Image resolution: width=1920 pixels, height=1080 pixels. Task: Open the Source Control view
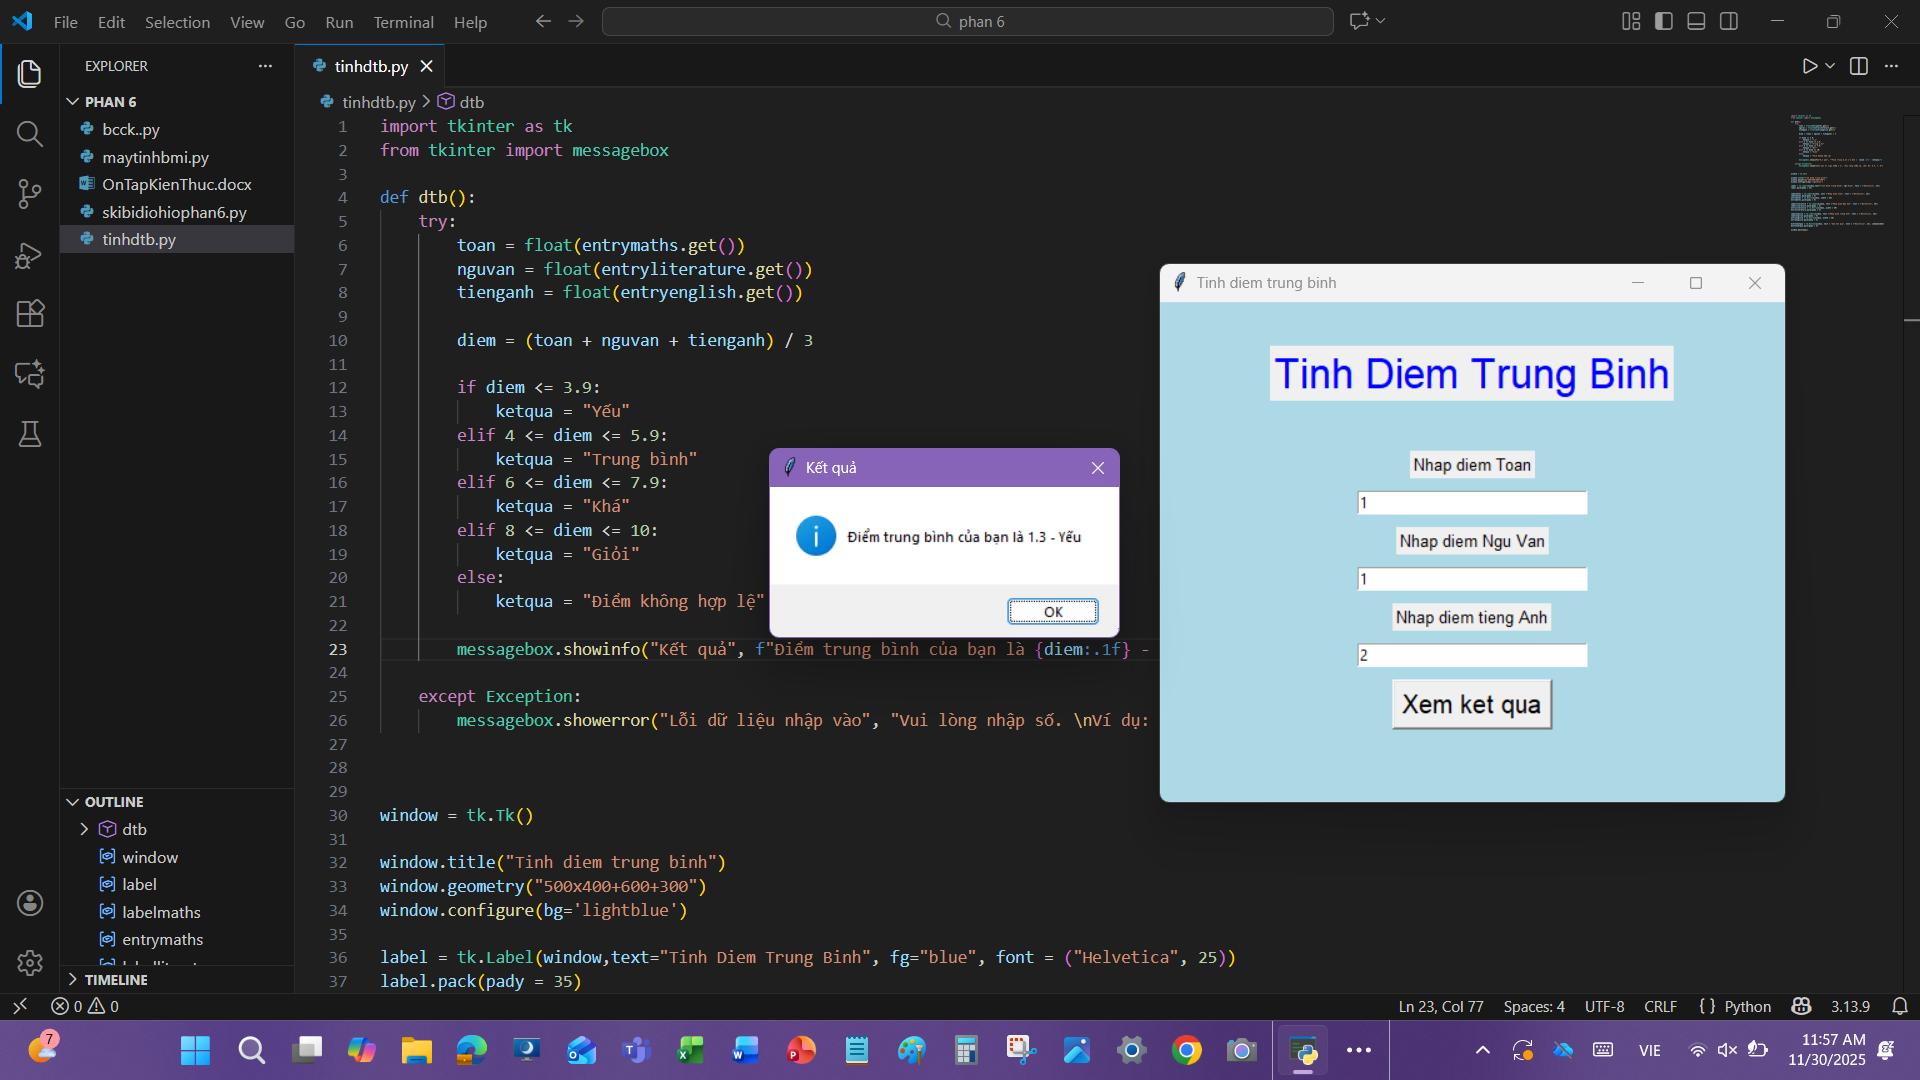coord(30,194)
